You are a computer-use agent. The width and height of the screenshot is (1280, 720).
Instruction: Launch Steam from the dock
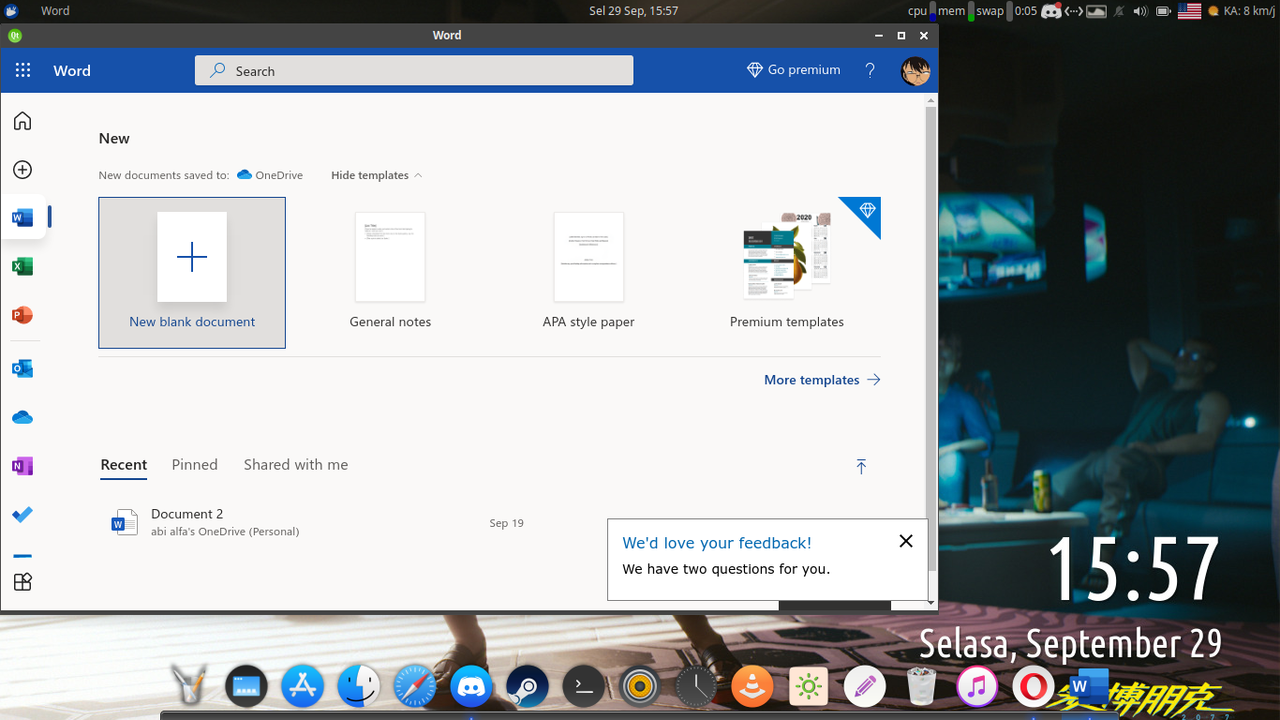(x=527, y=687)
